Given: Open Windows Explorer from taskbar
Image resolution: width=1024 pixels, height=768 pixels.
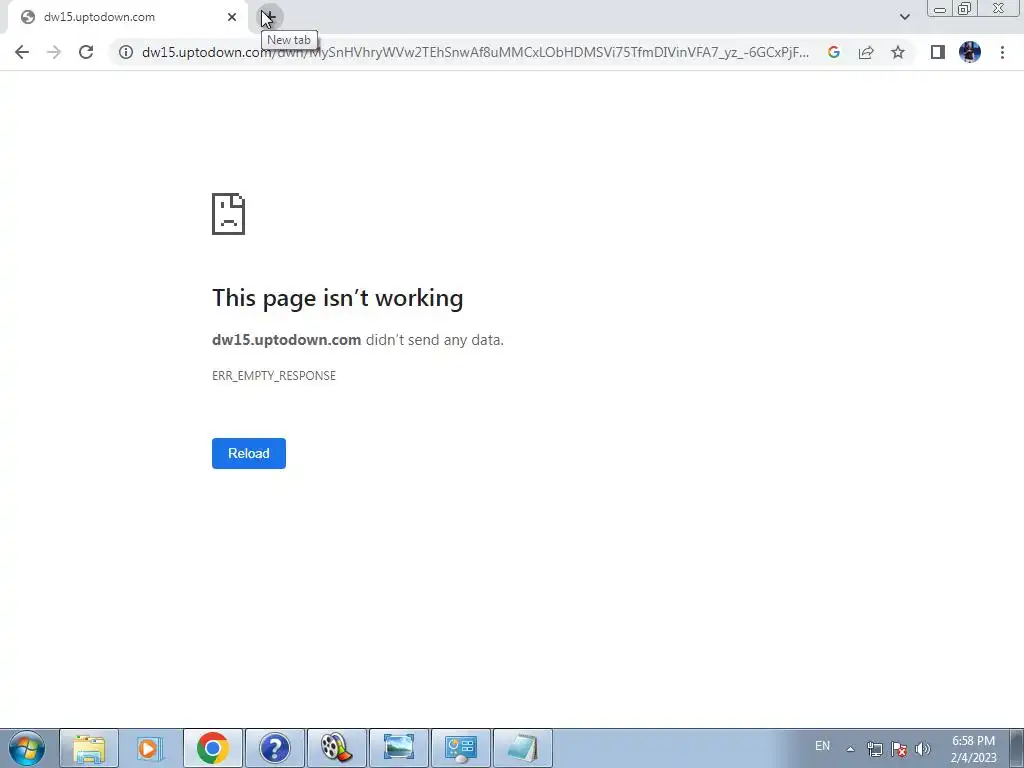Looking at the screenshot, I should point(89,748).
